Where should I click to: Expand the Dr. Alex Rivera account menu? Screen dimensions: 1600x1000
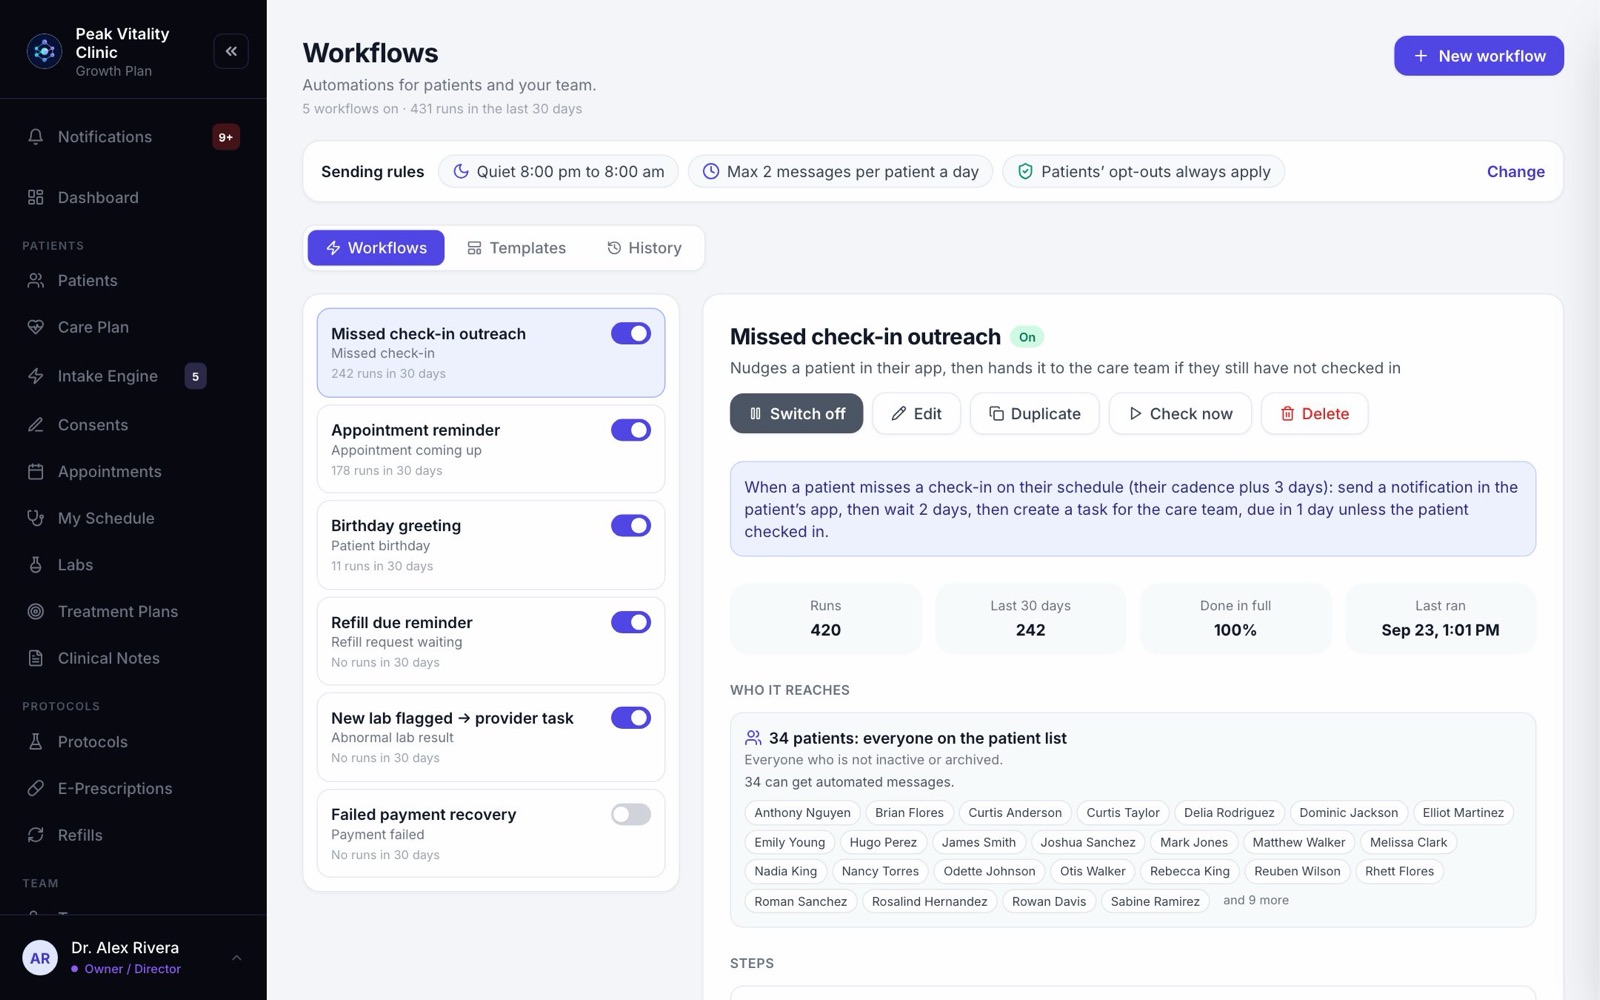pos(237,958)
